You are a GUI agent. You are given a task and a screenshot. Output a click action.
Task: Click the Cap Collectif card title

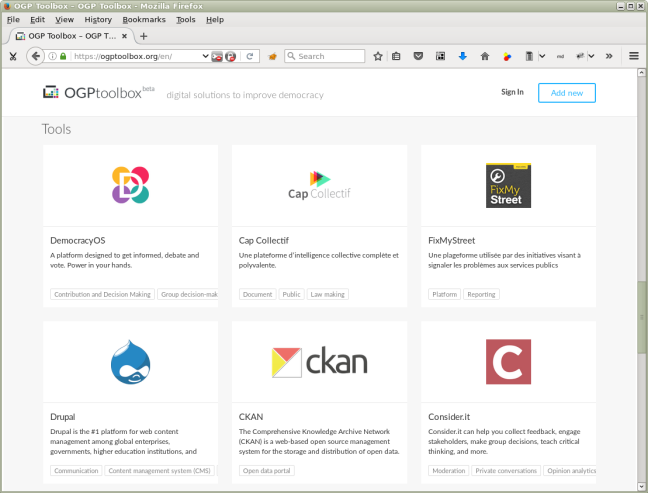(264, 241)
